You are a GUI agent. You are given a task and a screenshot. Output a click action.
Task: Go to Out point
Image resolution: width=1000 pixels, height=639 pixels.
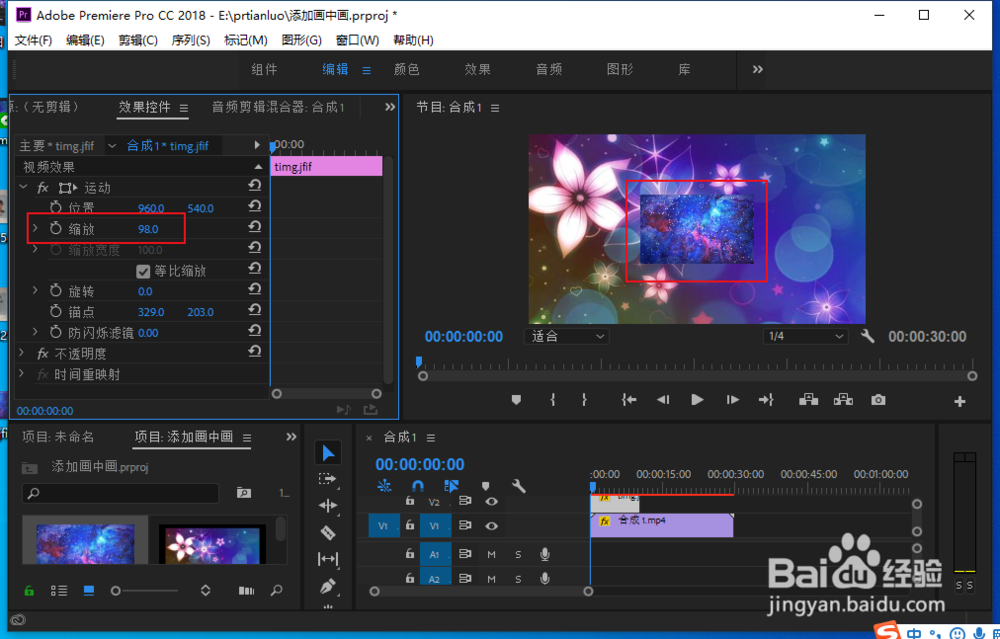[766, 400]
